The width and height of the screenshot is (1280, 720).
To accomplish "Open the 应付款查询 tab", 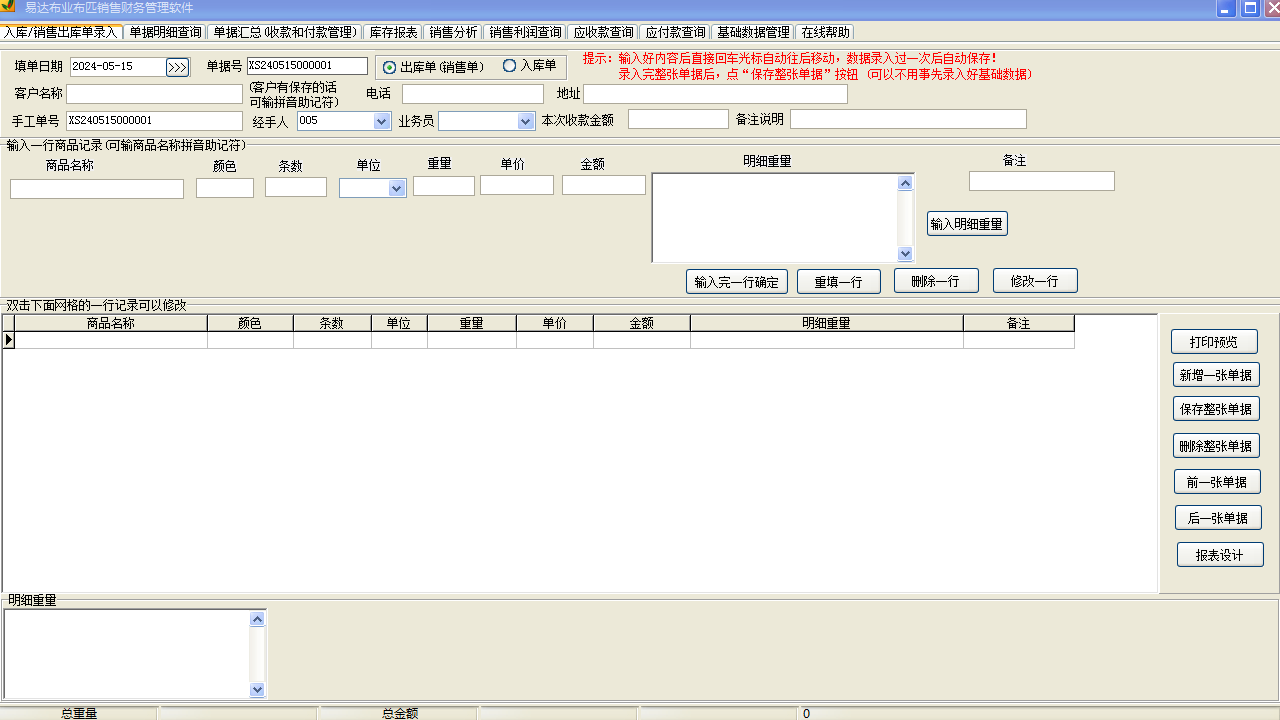I will (675, 32).
